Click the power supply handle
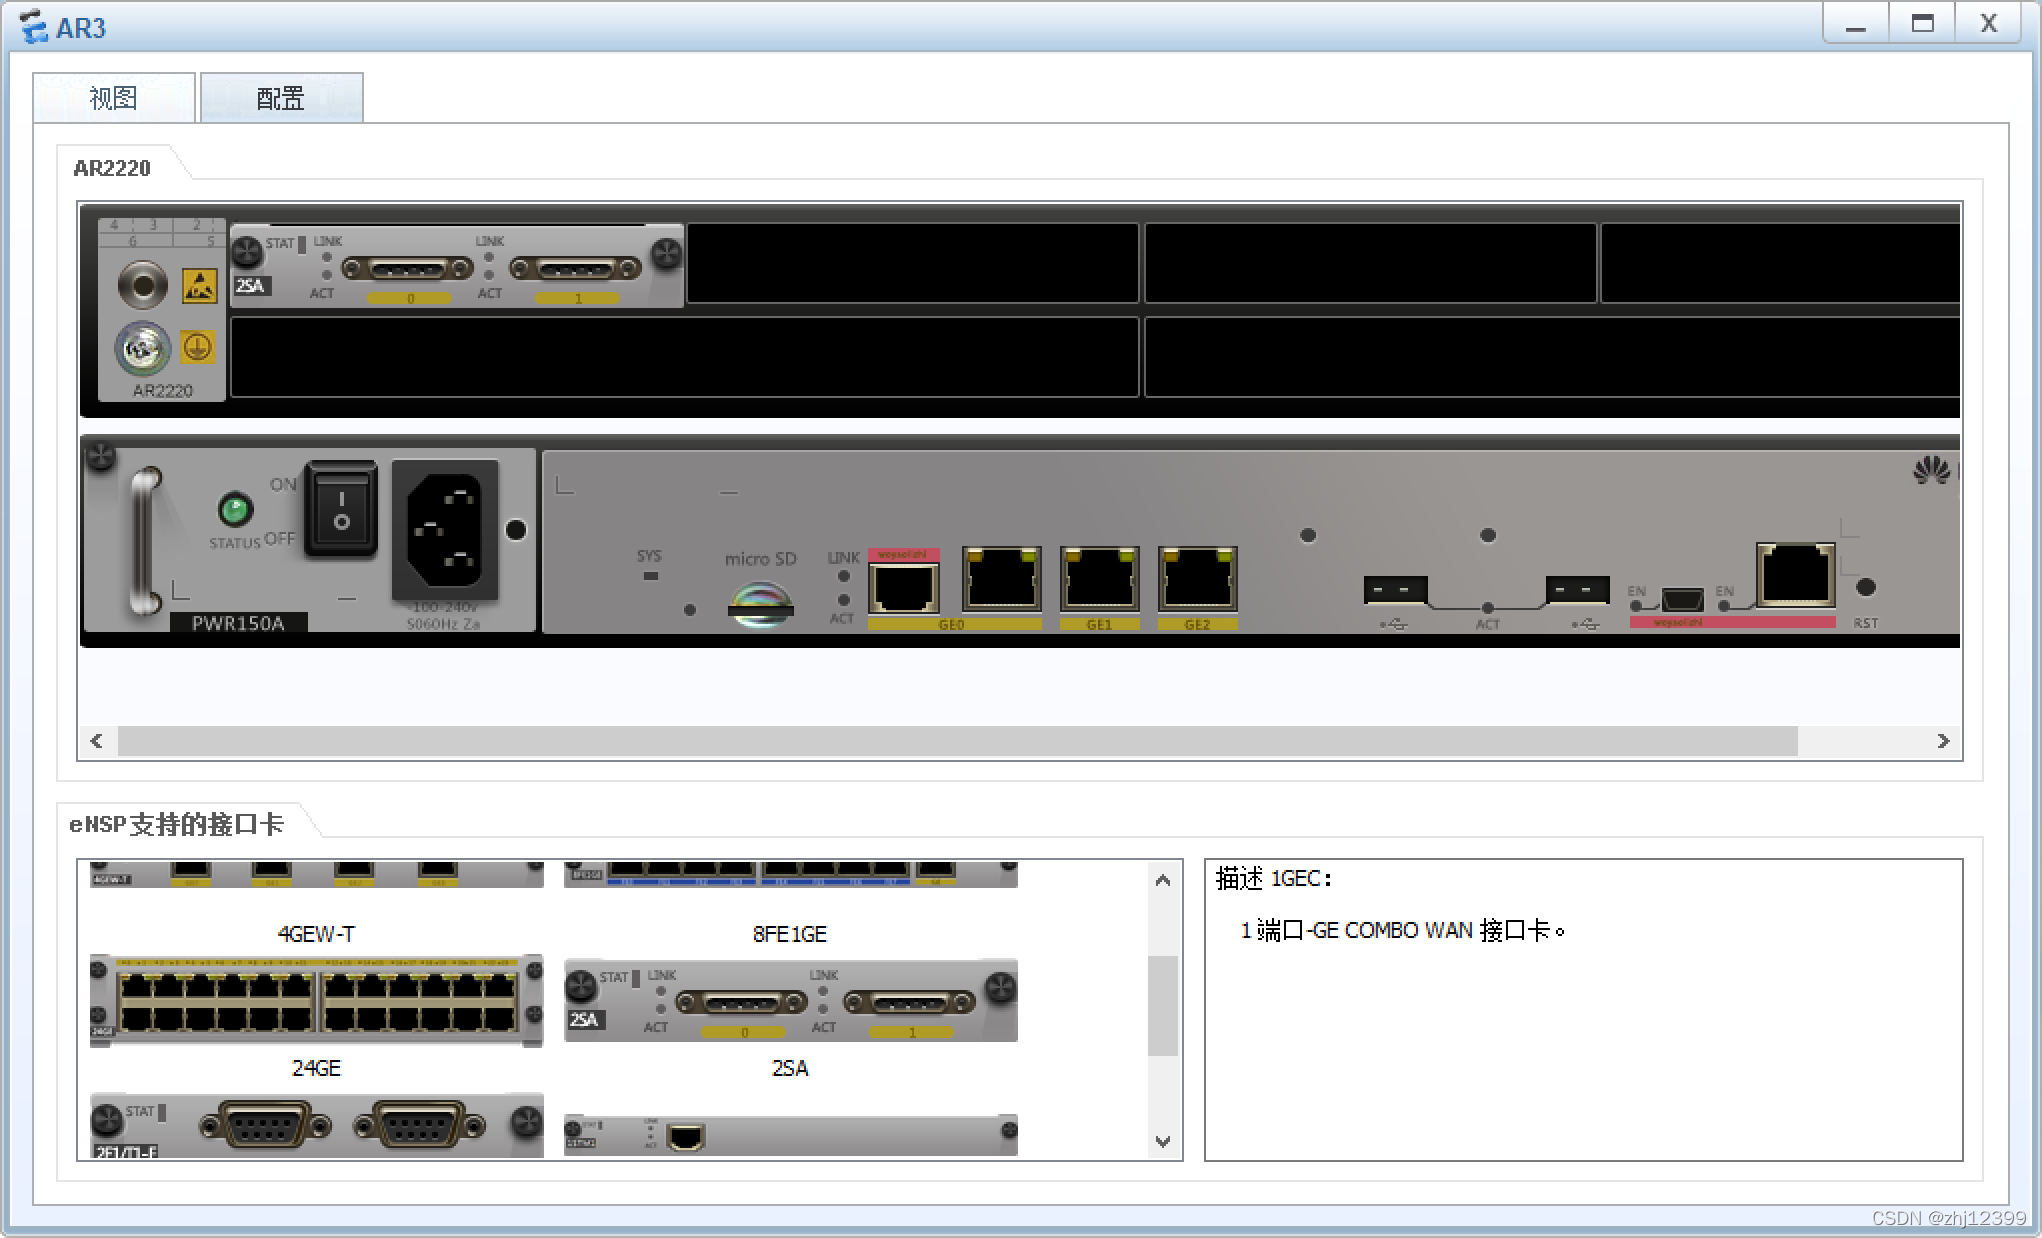This screenshot has width=2042, height=1238. (146, 540)
